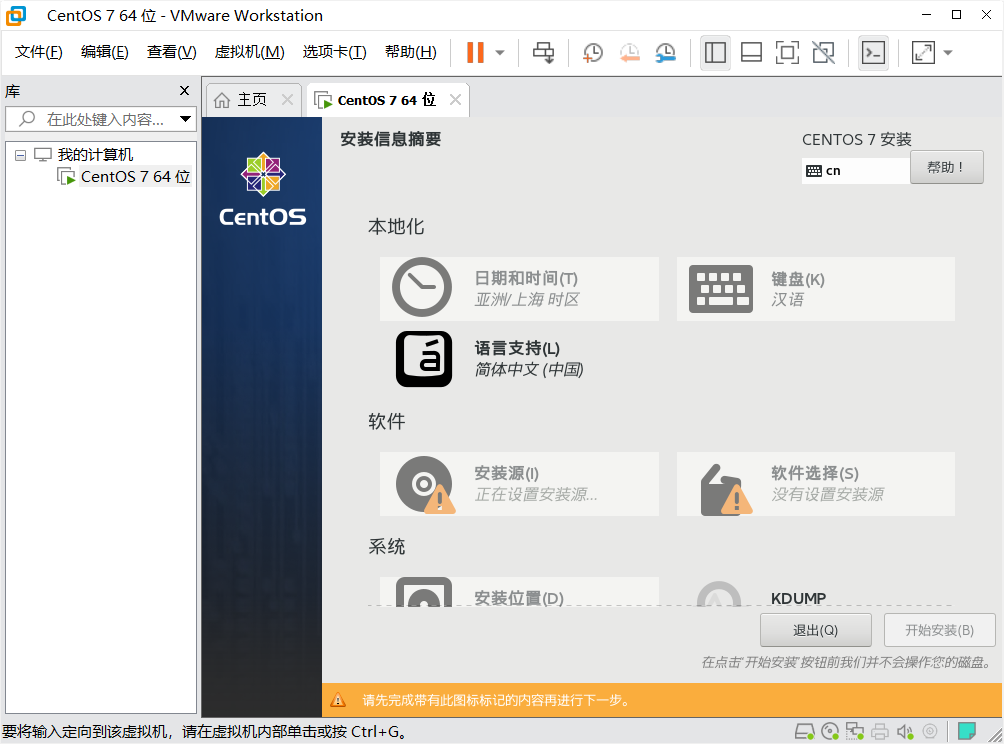This screenshot has height=744, width=1004.
Task: Click the network adapter status bar icon
Action: click(x=855, y=731)
